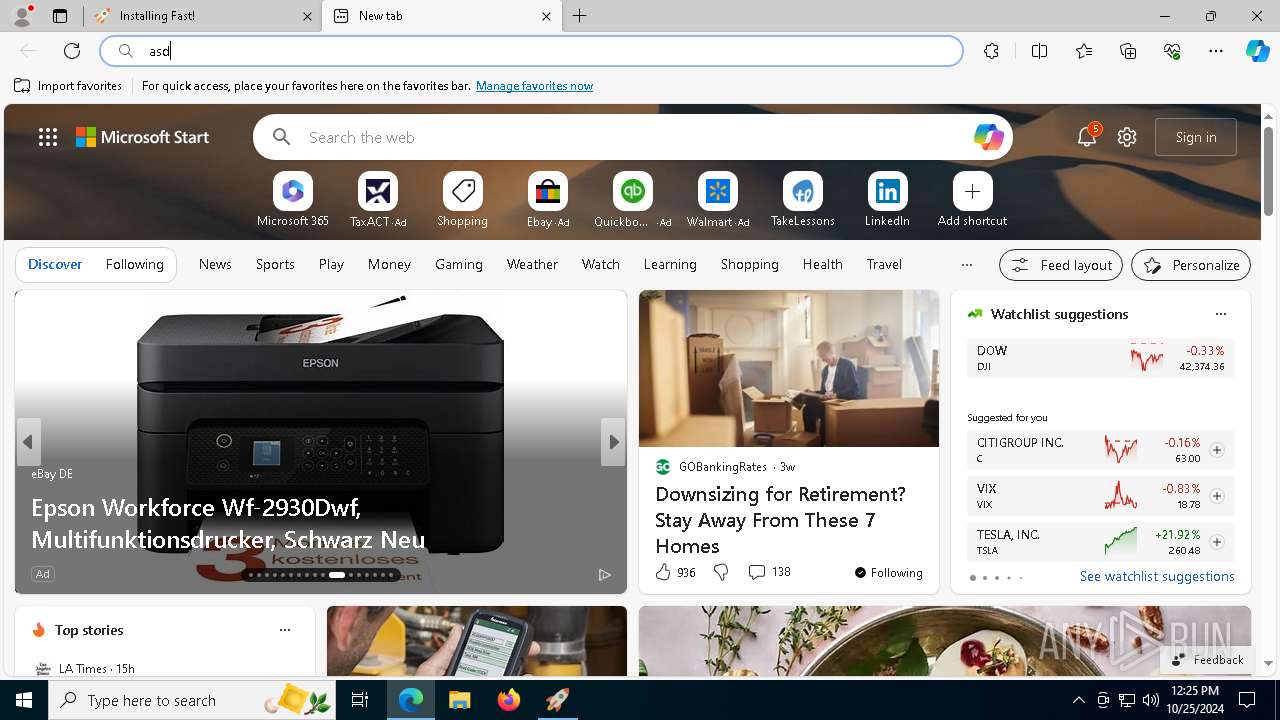Go to the previous carousel slide
Viewport: 1280px width, 720px height.
coord(28,442)
